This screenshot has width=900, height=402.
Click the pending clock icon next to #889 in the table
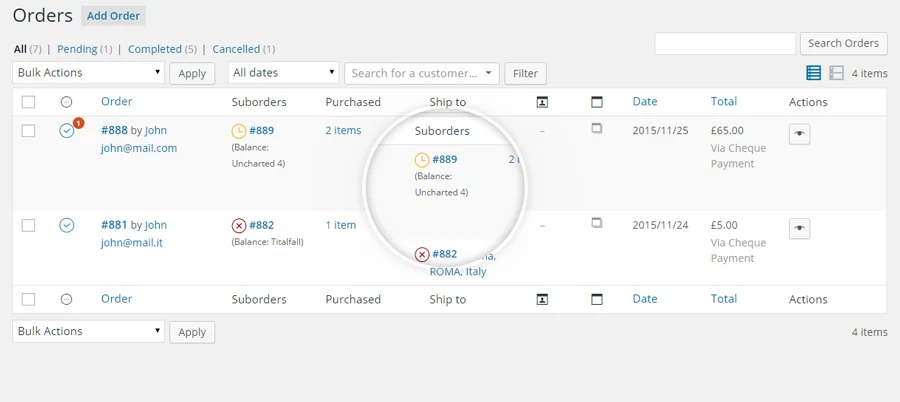tap(239, 131)
